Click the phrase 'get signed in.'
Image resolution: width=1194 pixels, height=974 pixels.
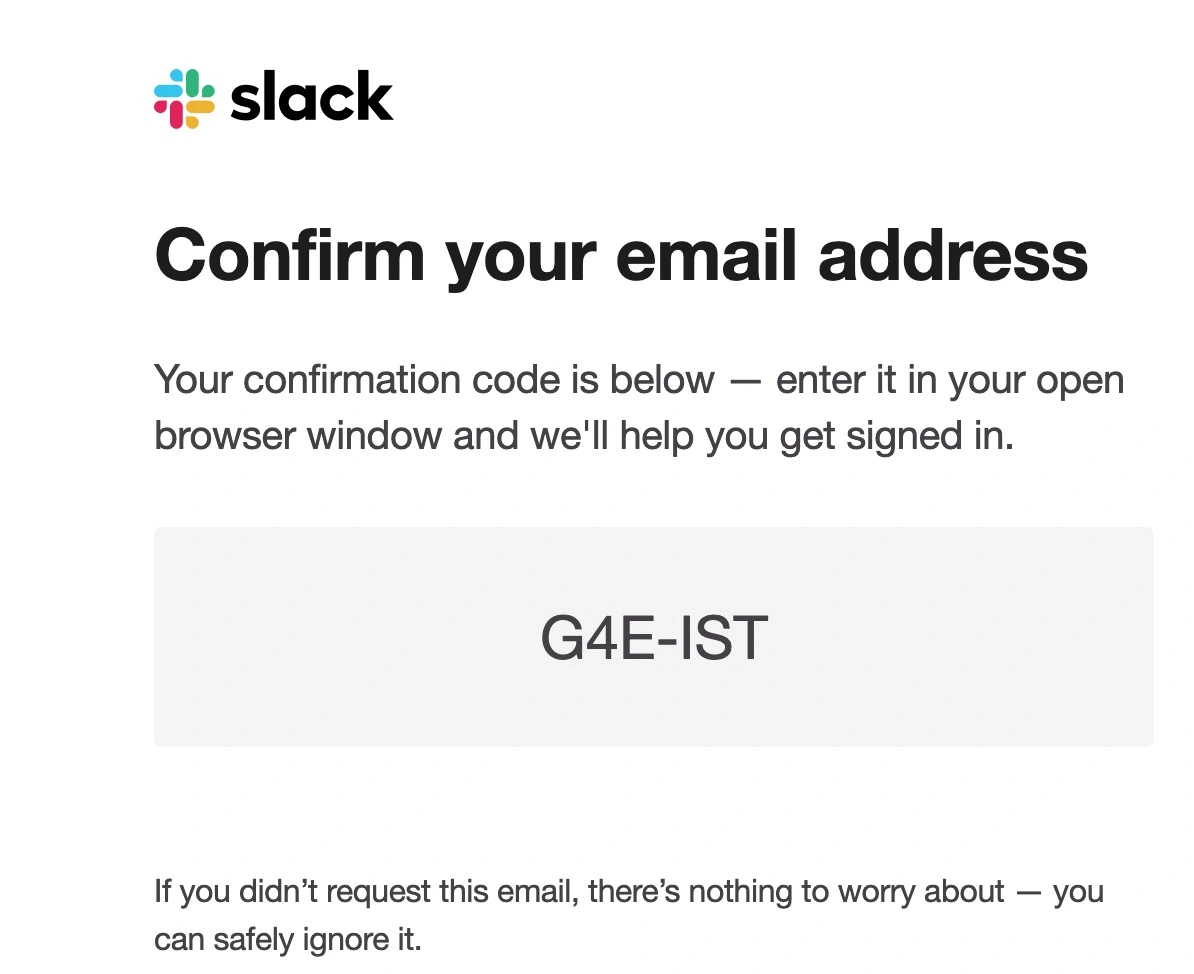[x=897, y=437]
